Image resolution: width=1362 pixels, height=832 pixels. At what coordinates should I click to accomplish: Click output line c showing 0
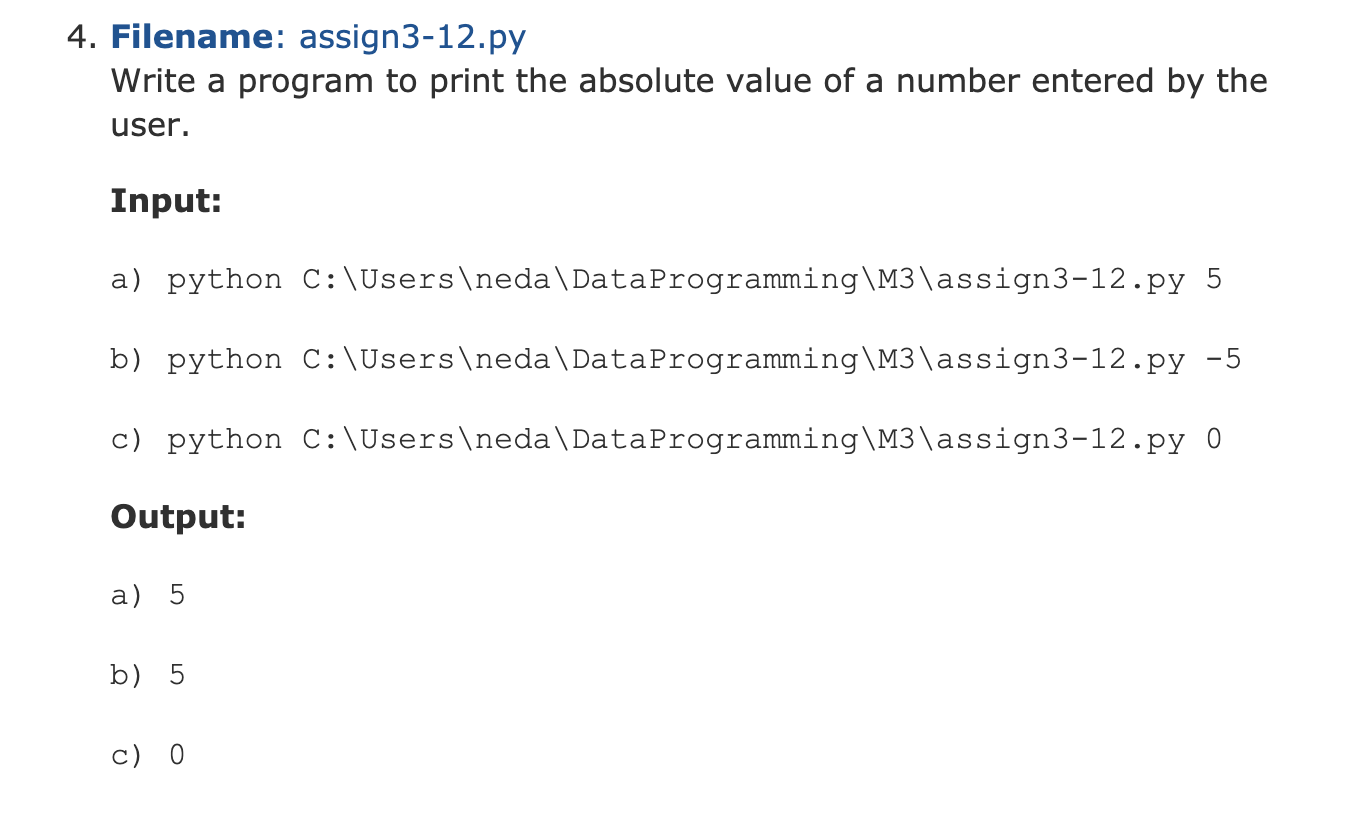tap(148, 756)
